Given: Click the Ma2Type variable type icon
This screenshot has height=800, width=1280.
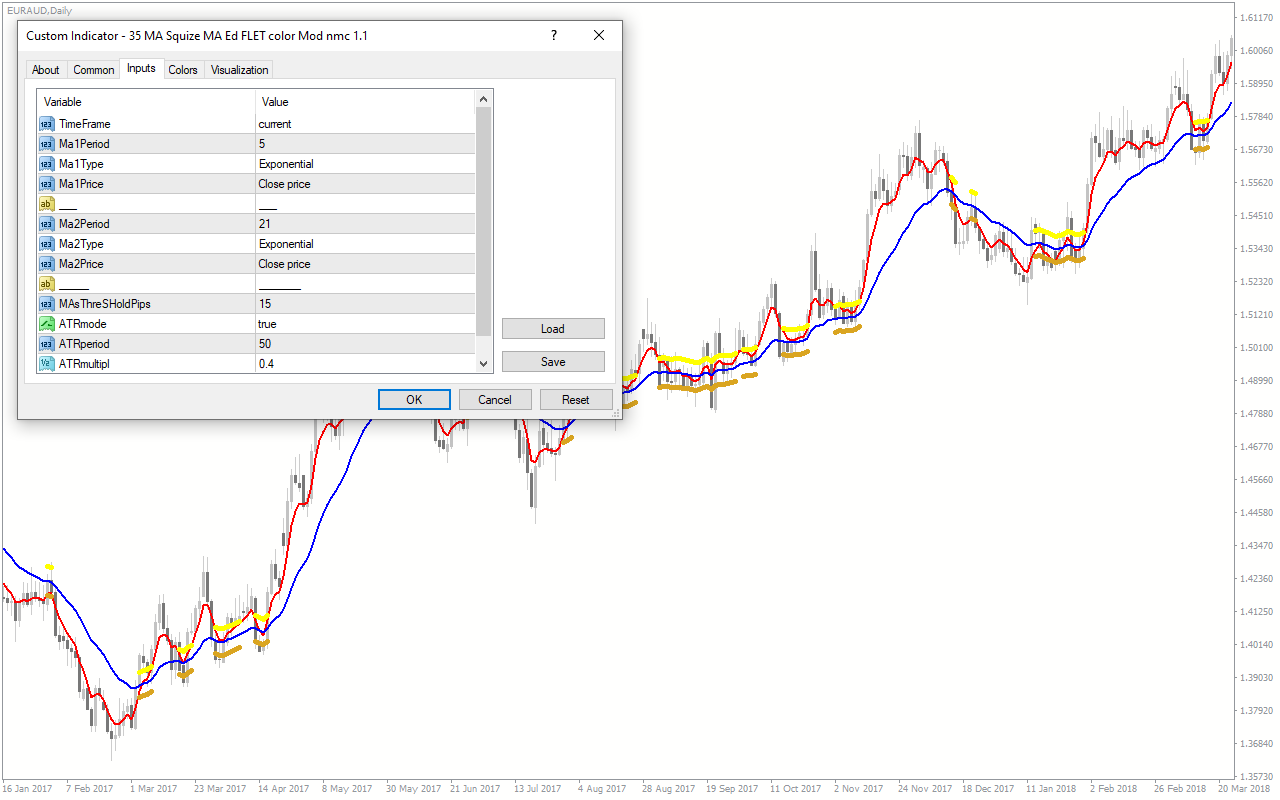Looking at the screenshot, I should pyautogui.click(x=47, y=244).
